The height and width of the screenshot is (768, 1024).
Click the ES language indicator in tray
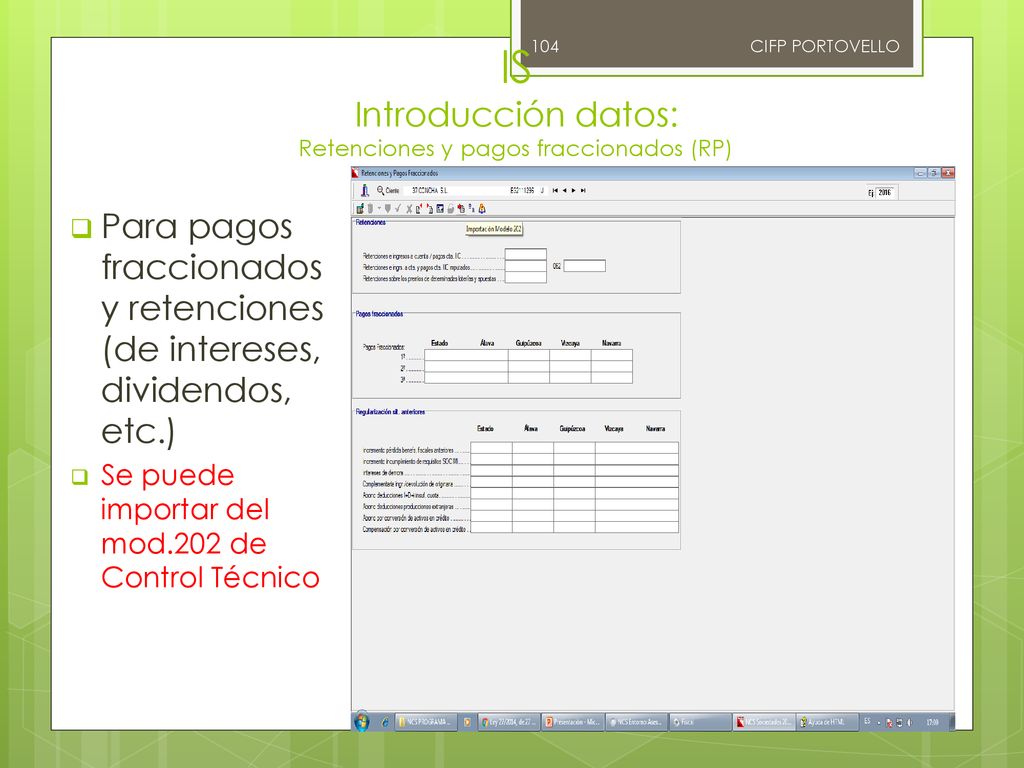click(867, 721)
